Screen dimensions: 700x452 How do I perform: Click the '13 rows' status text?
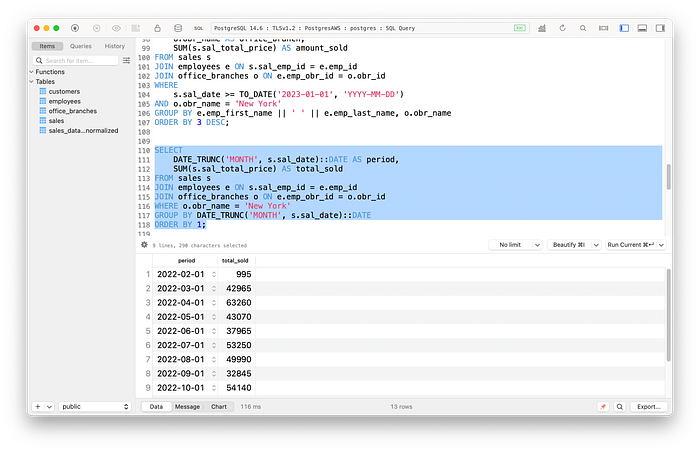pyautogui.click(x=401, y=406)
